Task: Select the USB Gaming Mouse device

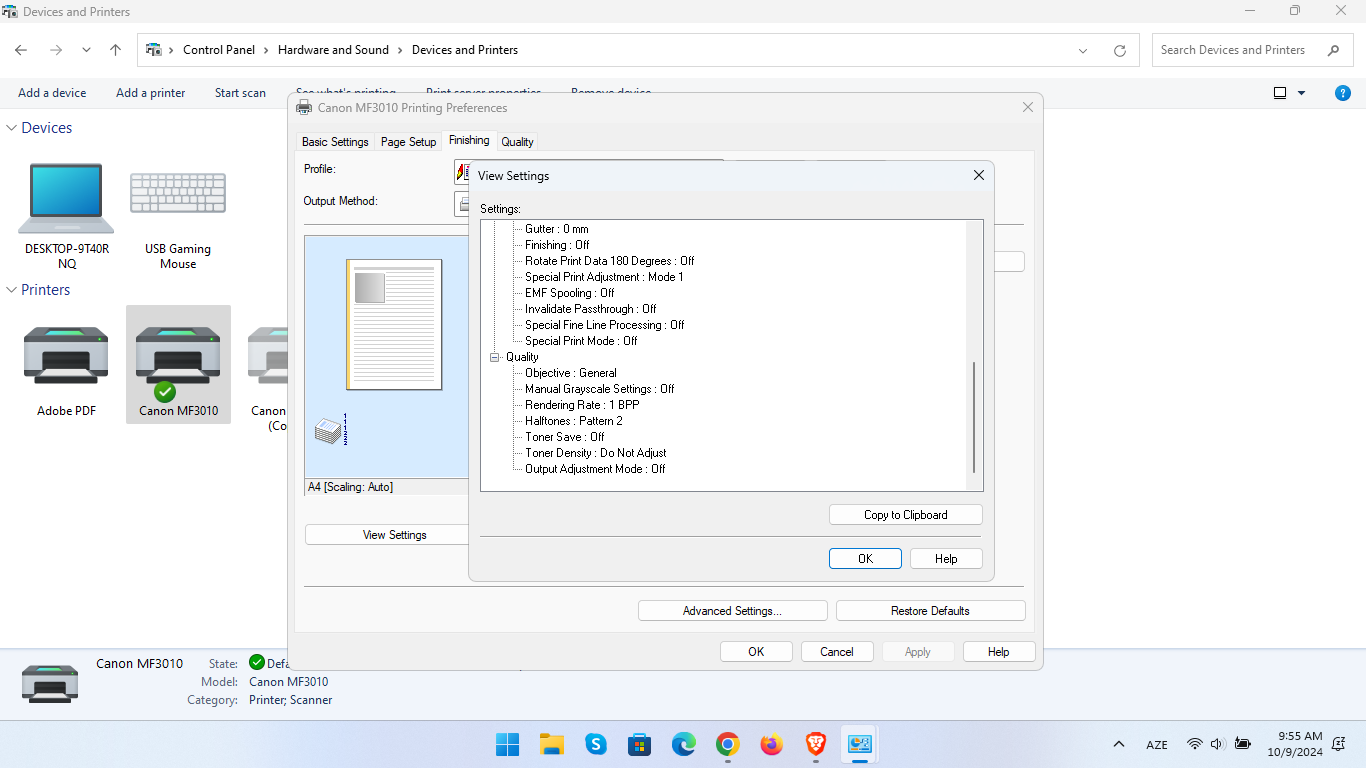Action: (x=178, y=216)
